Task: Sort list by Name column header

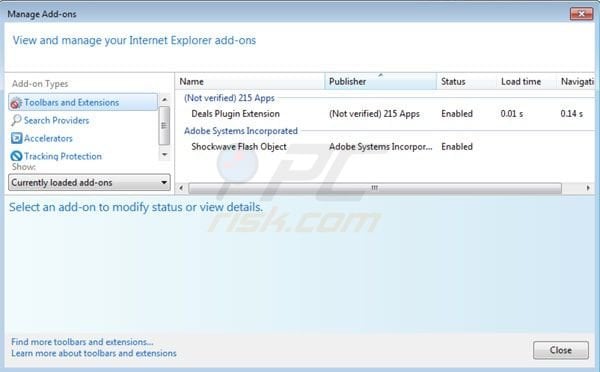Action: click(250, 82)
